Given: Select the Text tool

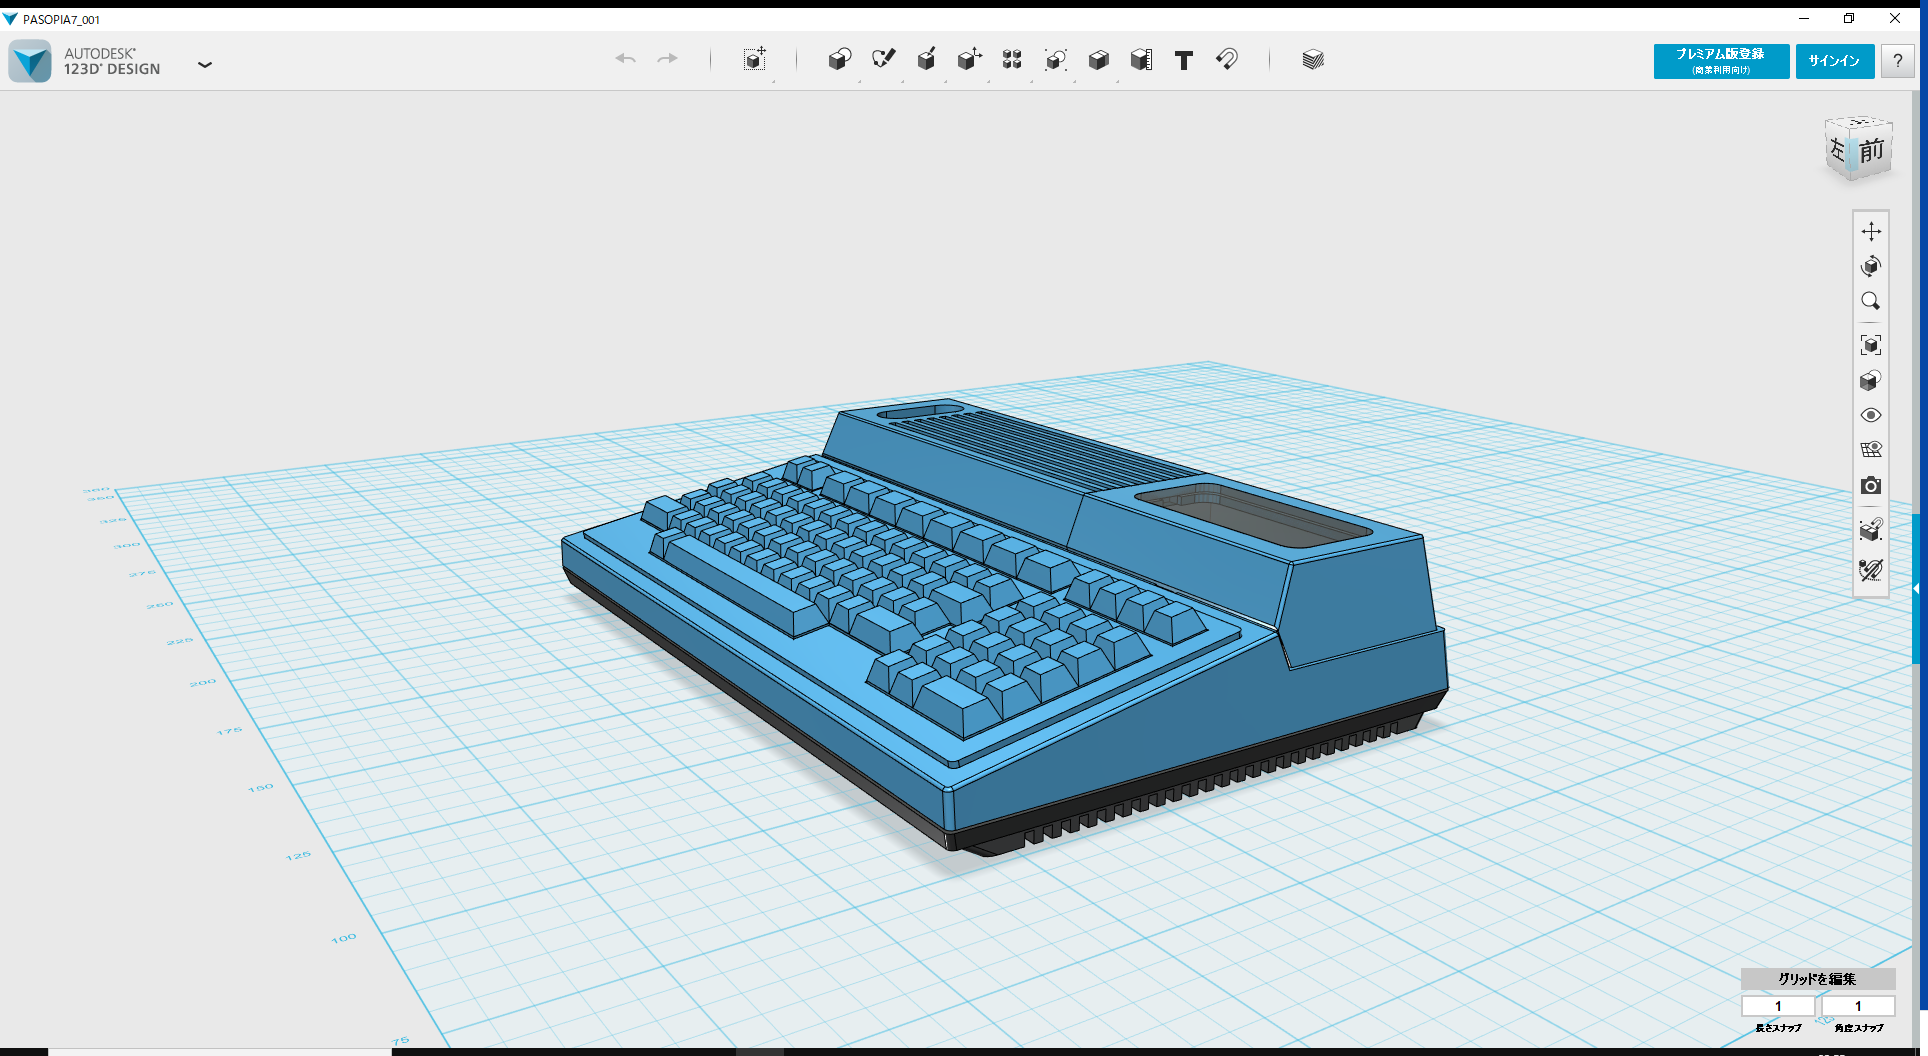Looking at the screenshot, I should pyautogui.click(x=1184, y=60).
